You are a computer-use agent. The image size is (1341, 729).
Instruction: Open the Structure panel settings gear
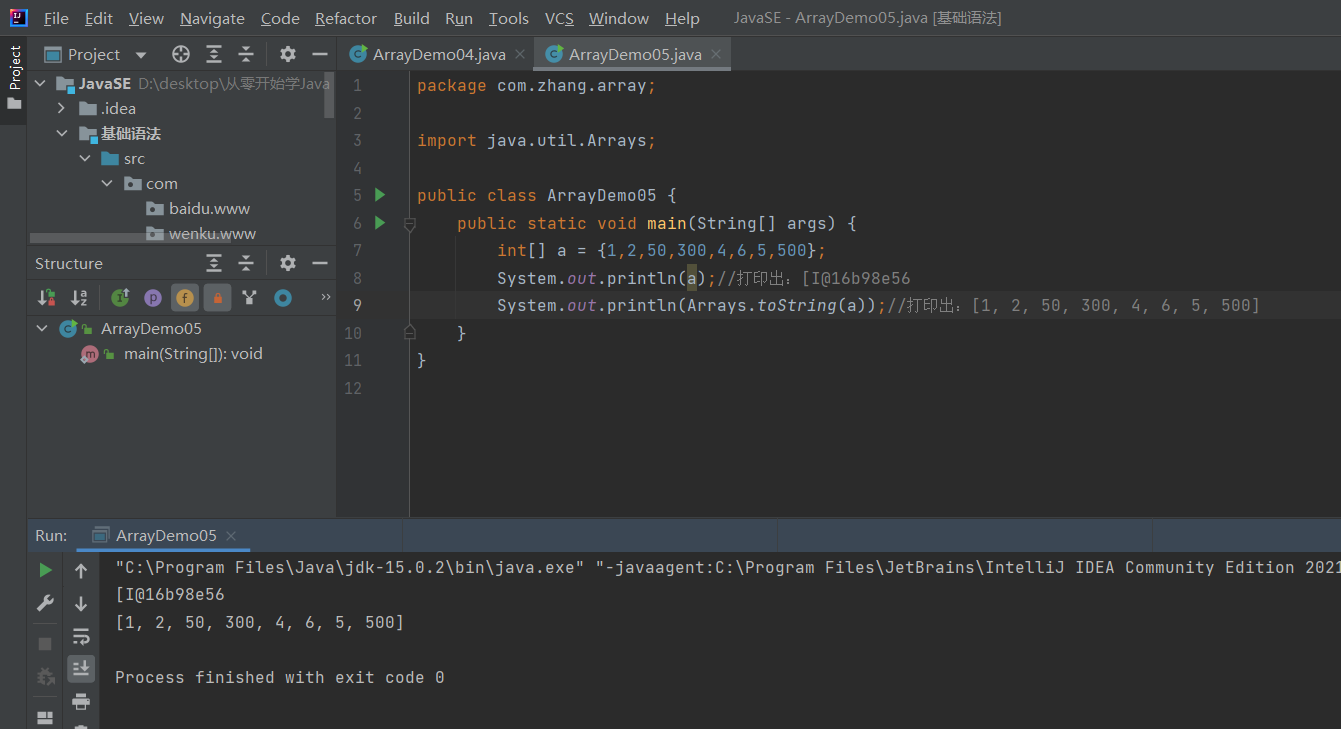tap(288, 263)
